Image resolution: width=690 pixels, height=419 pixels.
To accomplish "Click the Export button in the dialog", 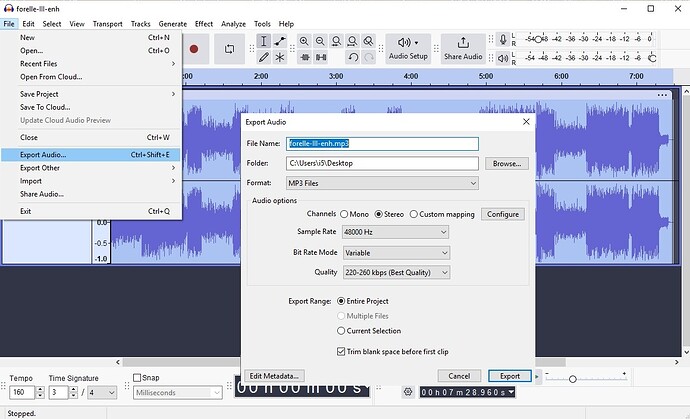I will click(x=509, y=376).
